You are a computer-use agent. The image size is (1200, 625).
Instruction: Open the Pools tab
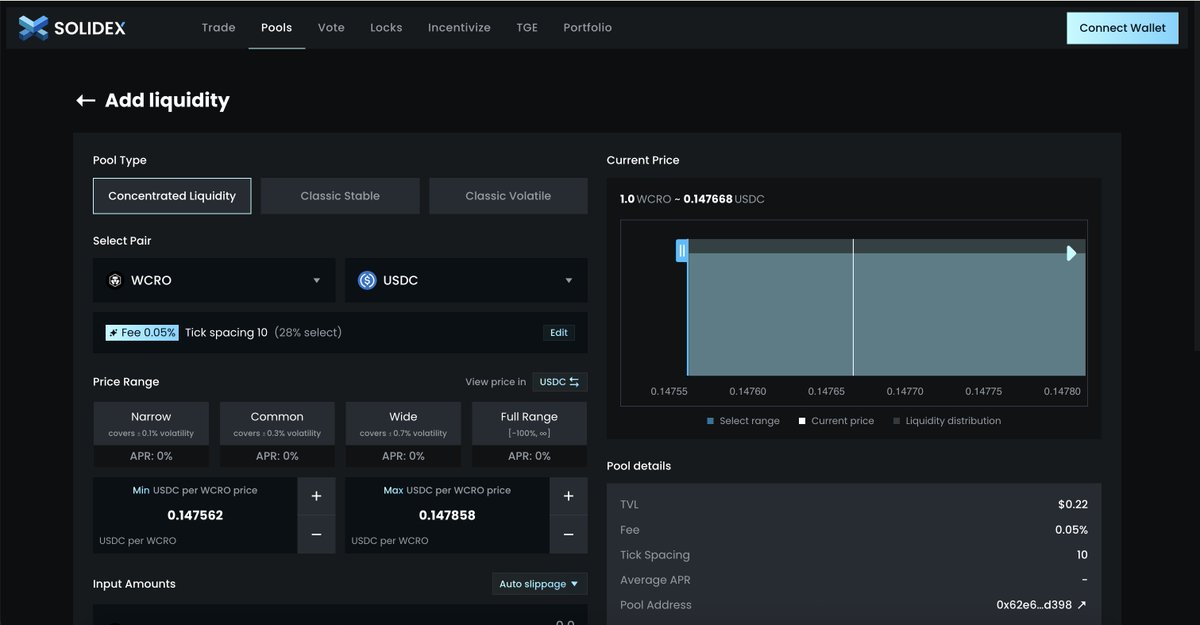(x=277, y=28)
